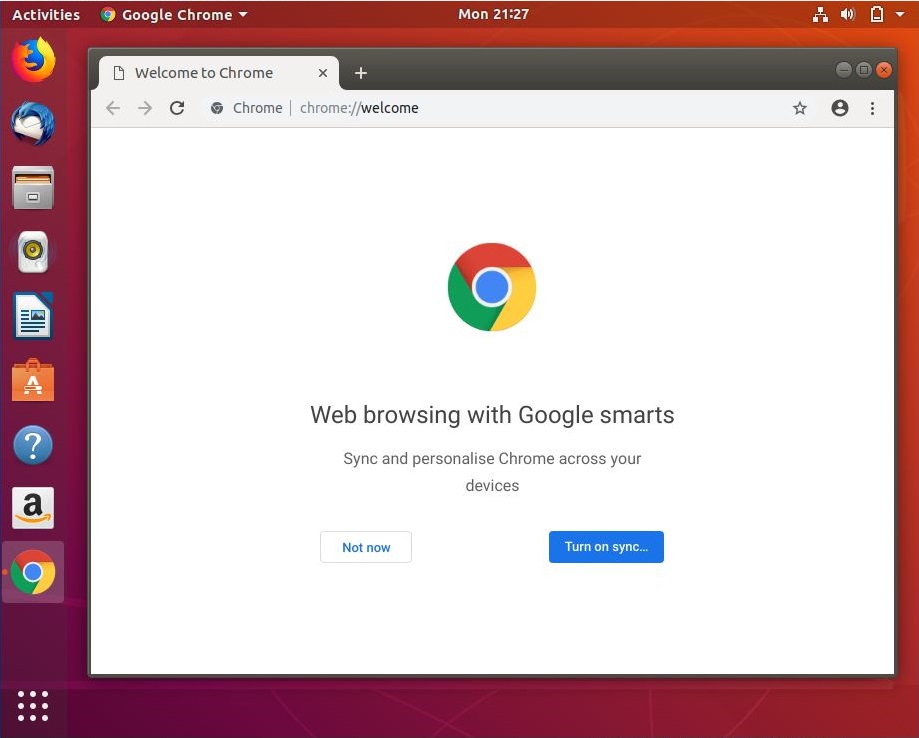Minimize the Chrome window
The width and height of the screenshot is (919, 738).
point(843,70)
